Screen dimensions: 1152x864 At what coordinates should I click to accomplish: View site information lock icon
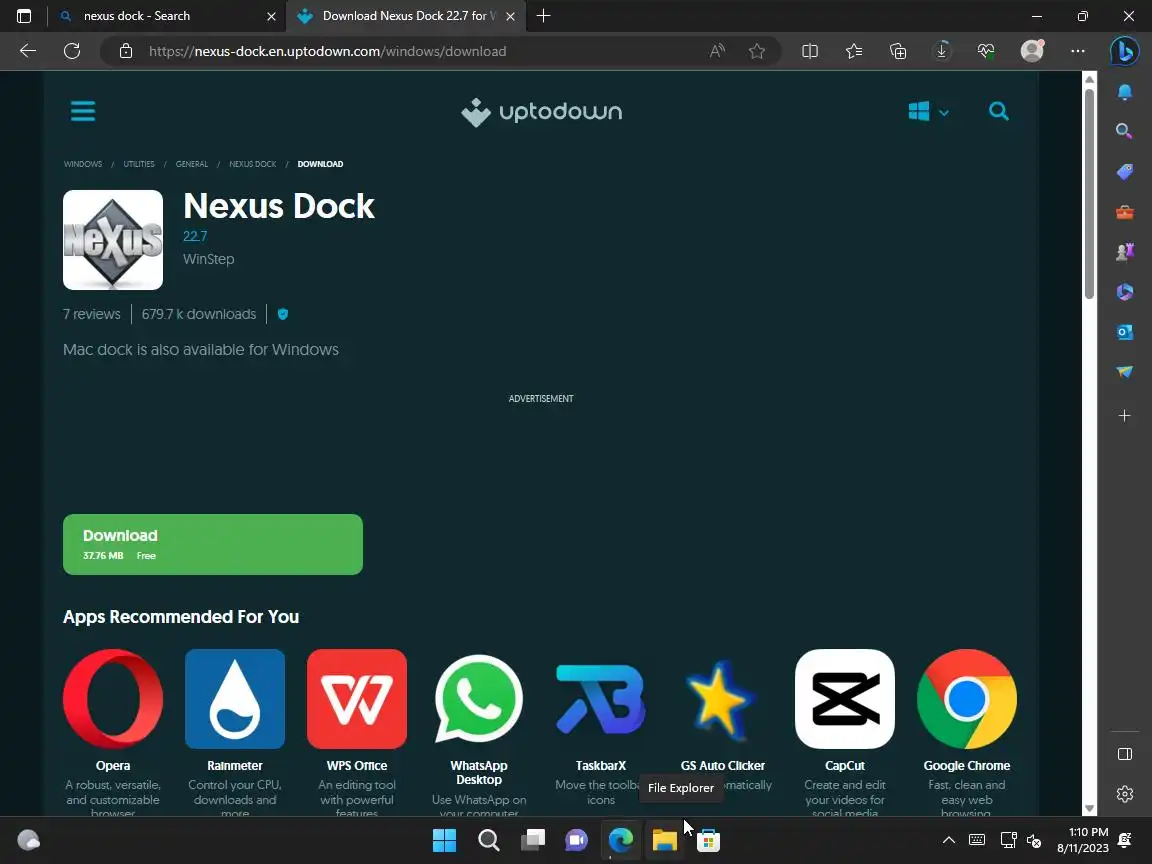[126, 51]
